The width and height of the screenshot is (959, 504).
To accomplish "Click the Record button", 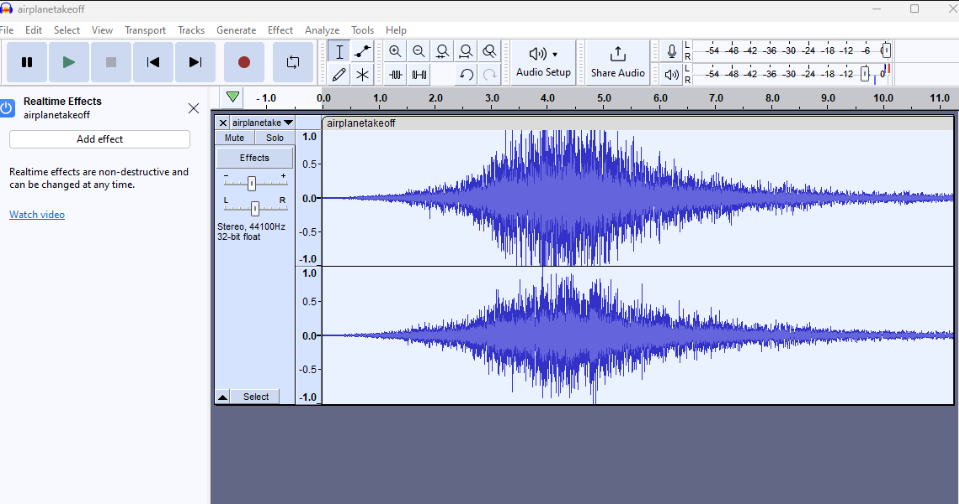I will [244, 62].
